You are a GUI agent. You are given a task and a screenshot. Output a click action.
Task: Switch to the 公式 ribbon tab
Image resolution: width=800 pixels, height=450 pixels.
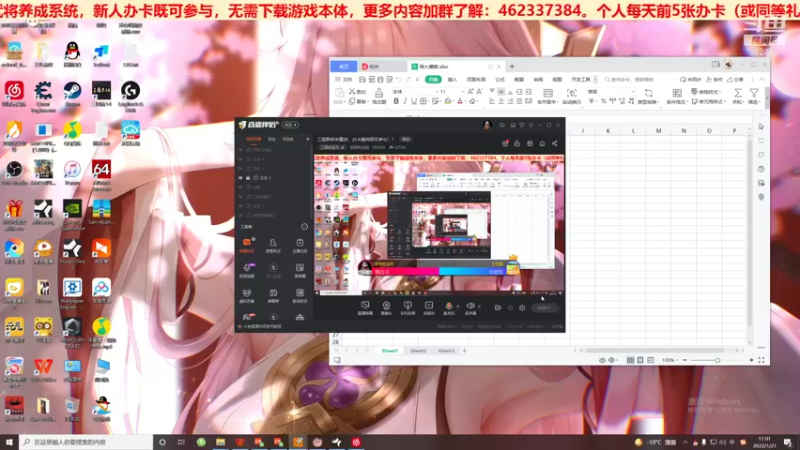(500, 80)
